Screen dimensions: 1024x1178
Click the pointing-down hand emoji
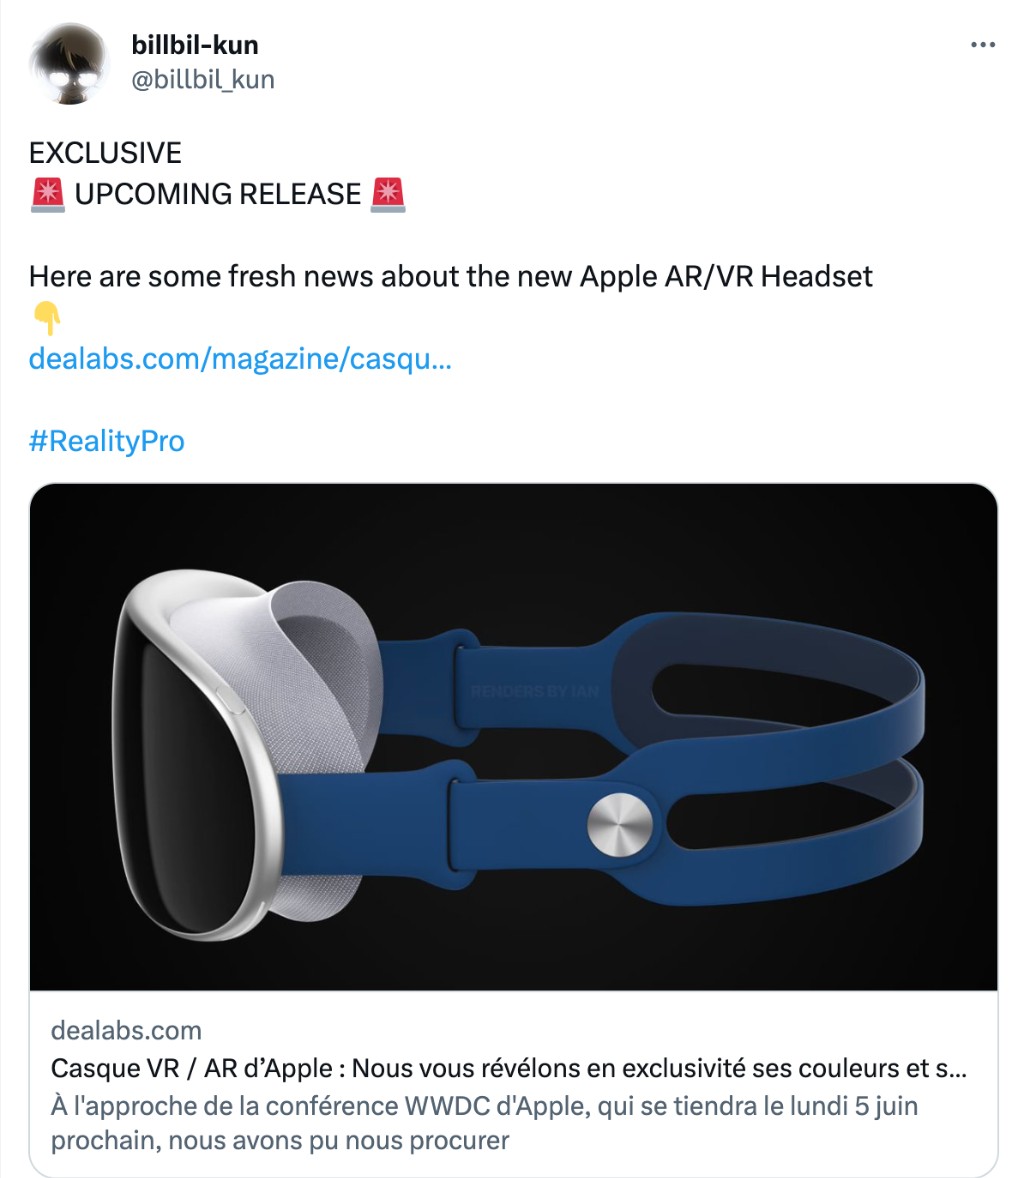[47, 318]
